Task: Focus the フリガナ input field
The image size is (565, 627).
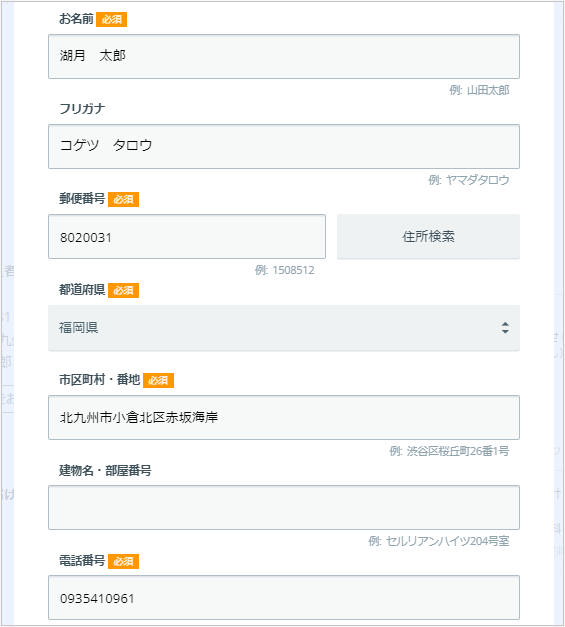Action: pos(284,146)
